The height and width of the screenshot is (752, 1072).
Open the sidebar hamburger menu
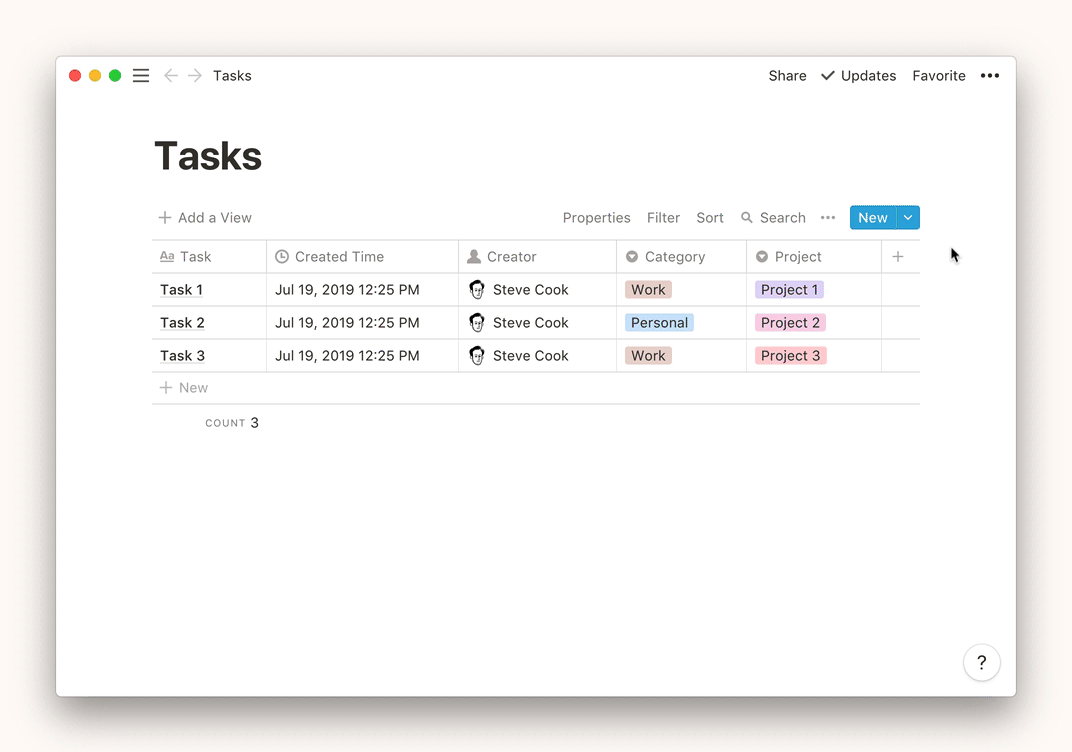tap(141, 76)
